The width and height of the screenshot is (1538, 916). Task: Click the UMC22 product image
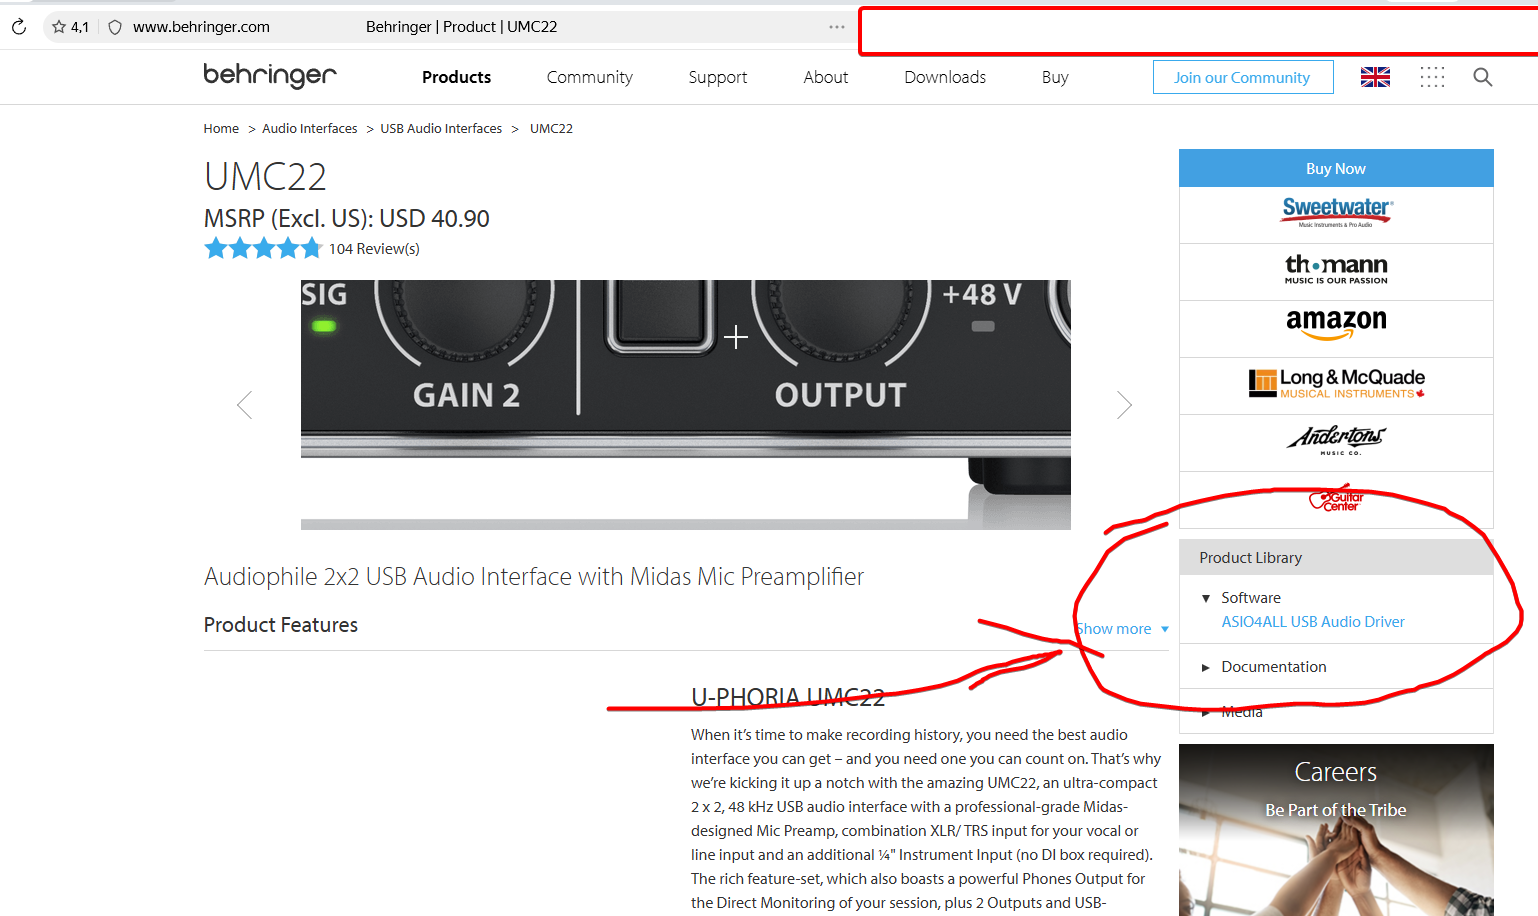tap(686, 405)
